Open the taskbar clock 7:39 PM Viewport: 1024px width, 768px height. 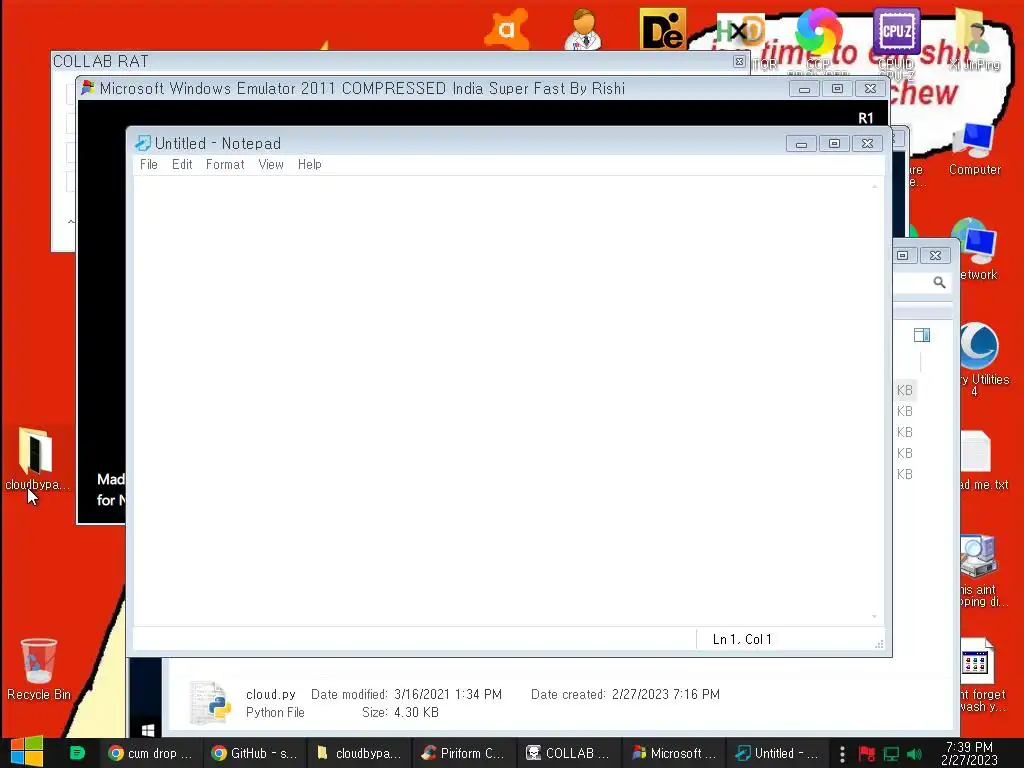(x=969, y=753)
